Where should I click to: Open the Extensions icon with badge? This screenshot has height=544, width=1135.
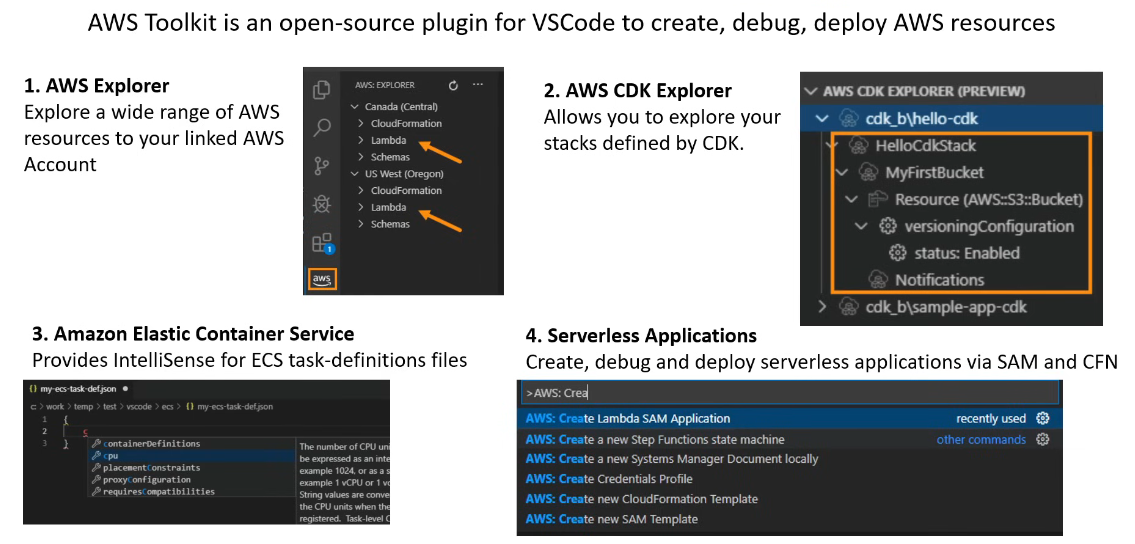coord(322,242)
